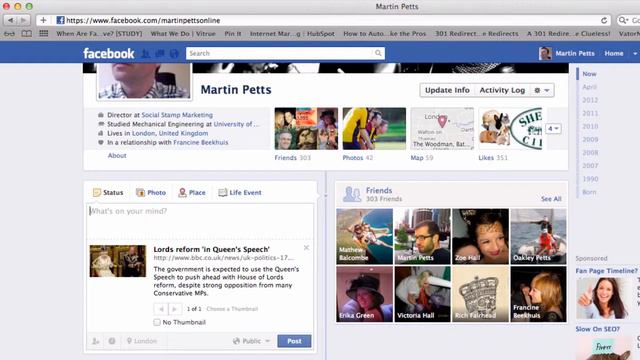Open Facebook messages icon
The width and height of the screenshot is (640, 360).
160,53
